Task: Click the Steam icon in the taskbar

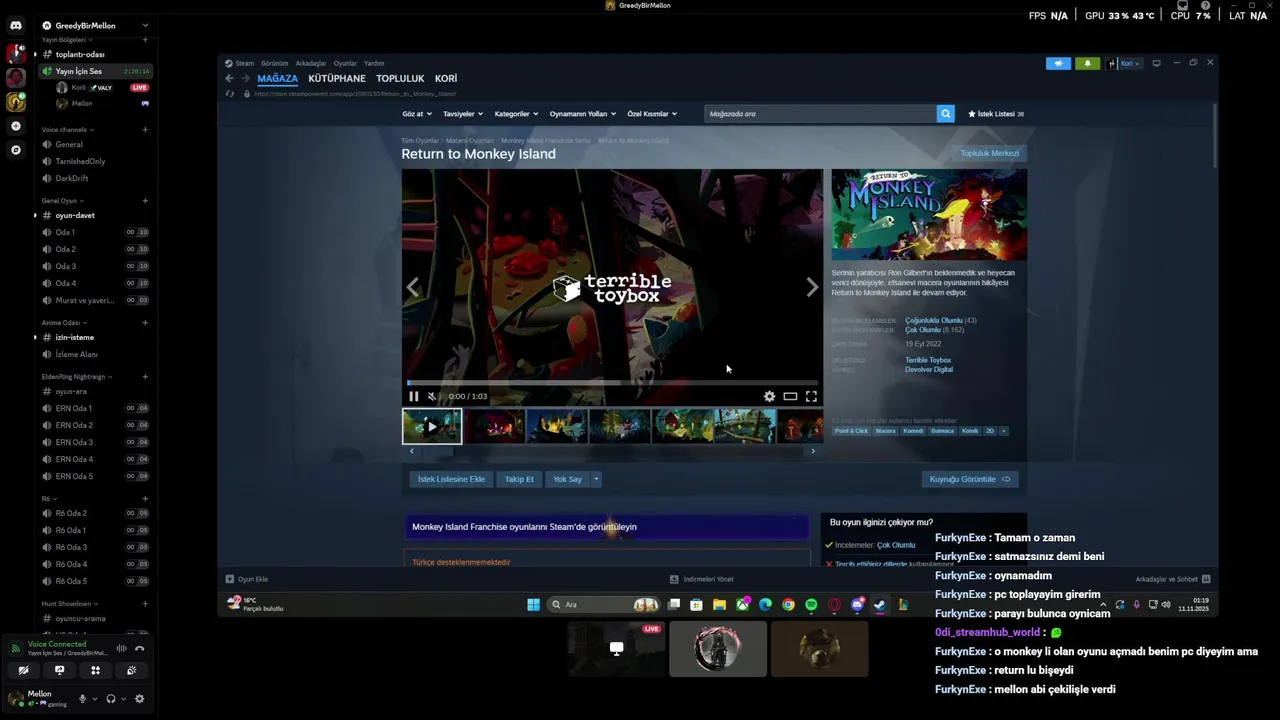Action: [879, 604]
